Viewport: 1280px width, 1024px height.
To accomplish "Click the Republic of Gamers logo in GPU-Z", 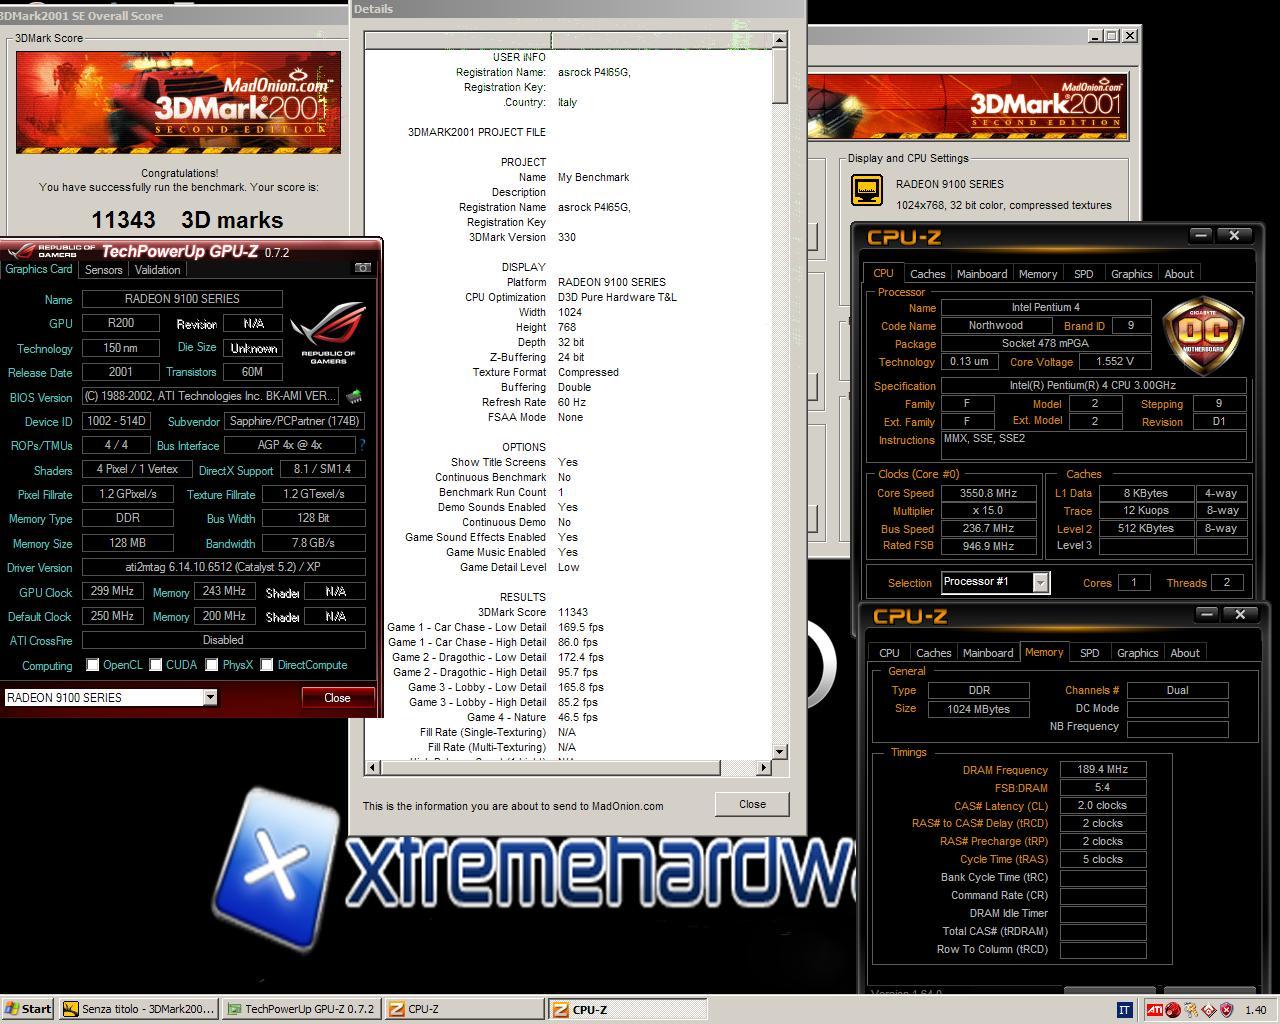I will click(x=328, y=333).
